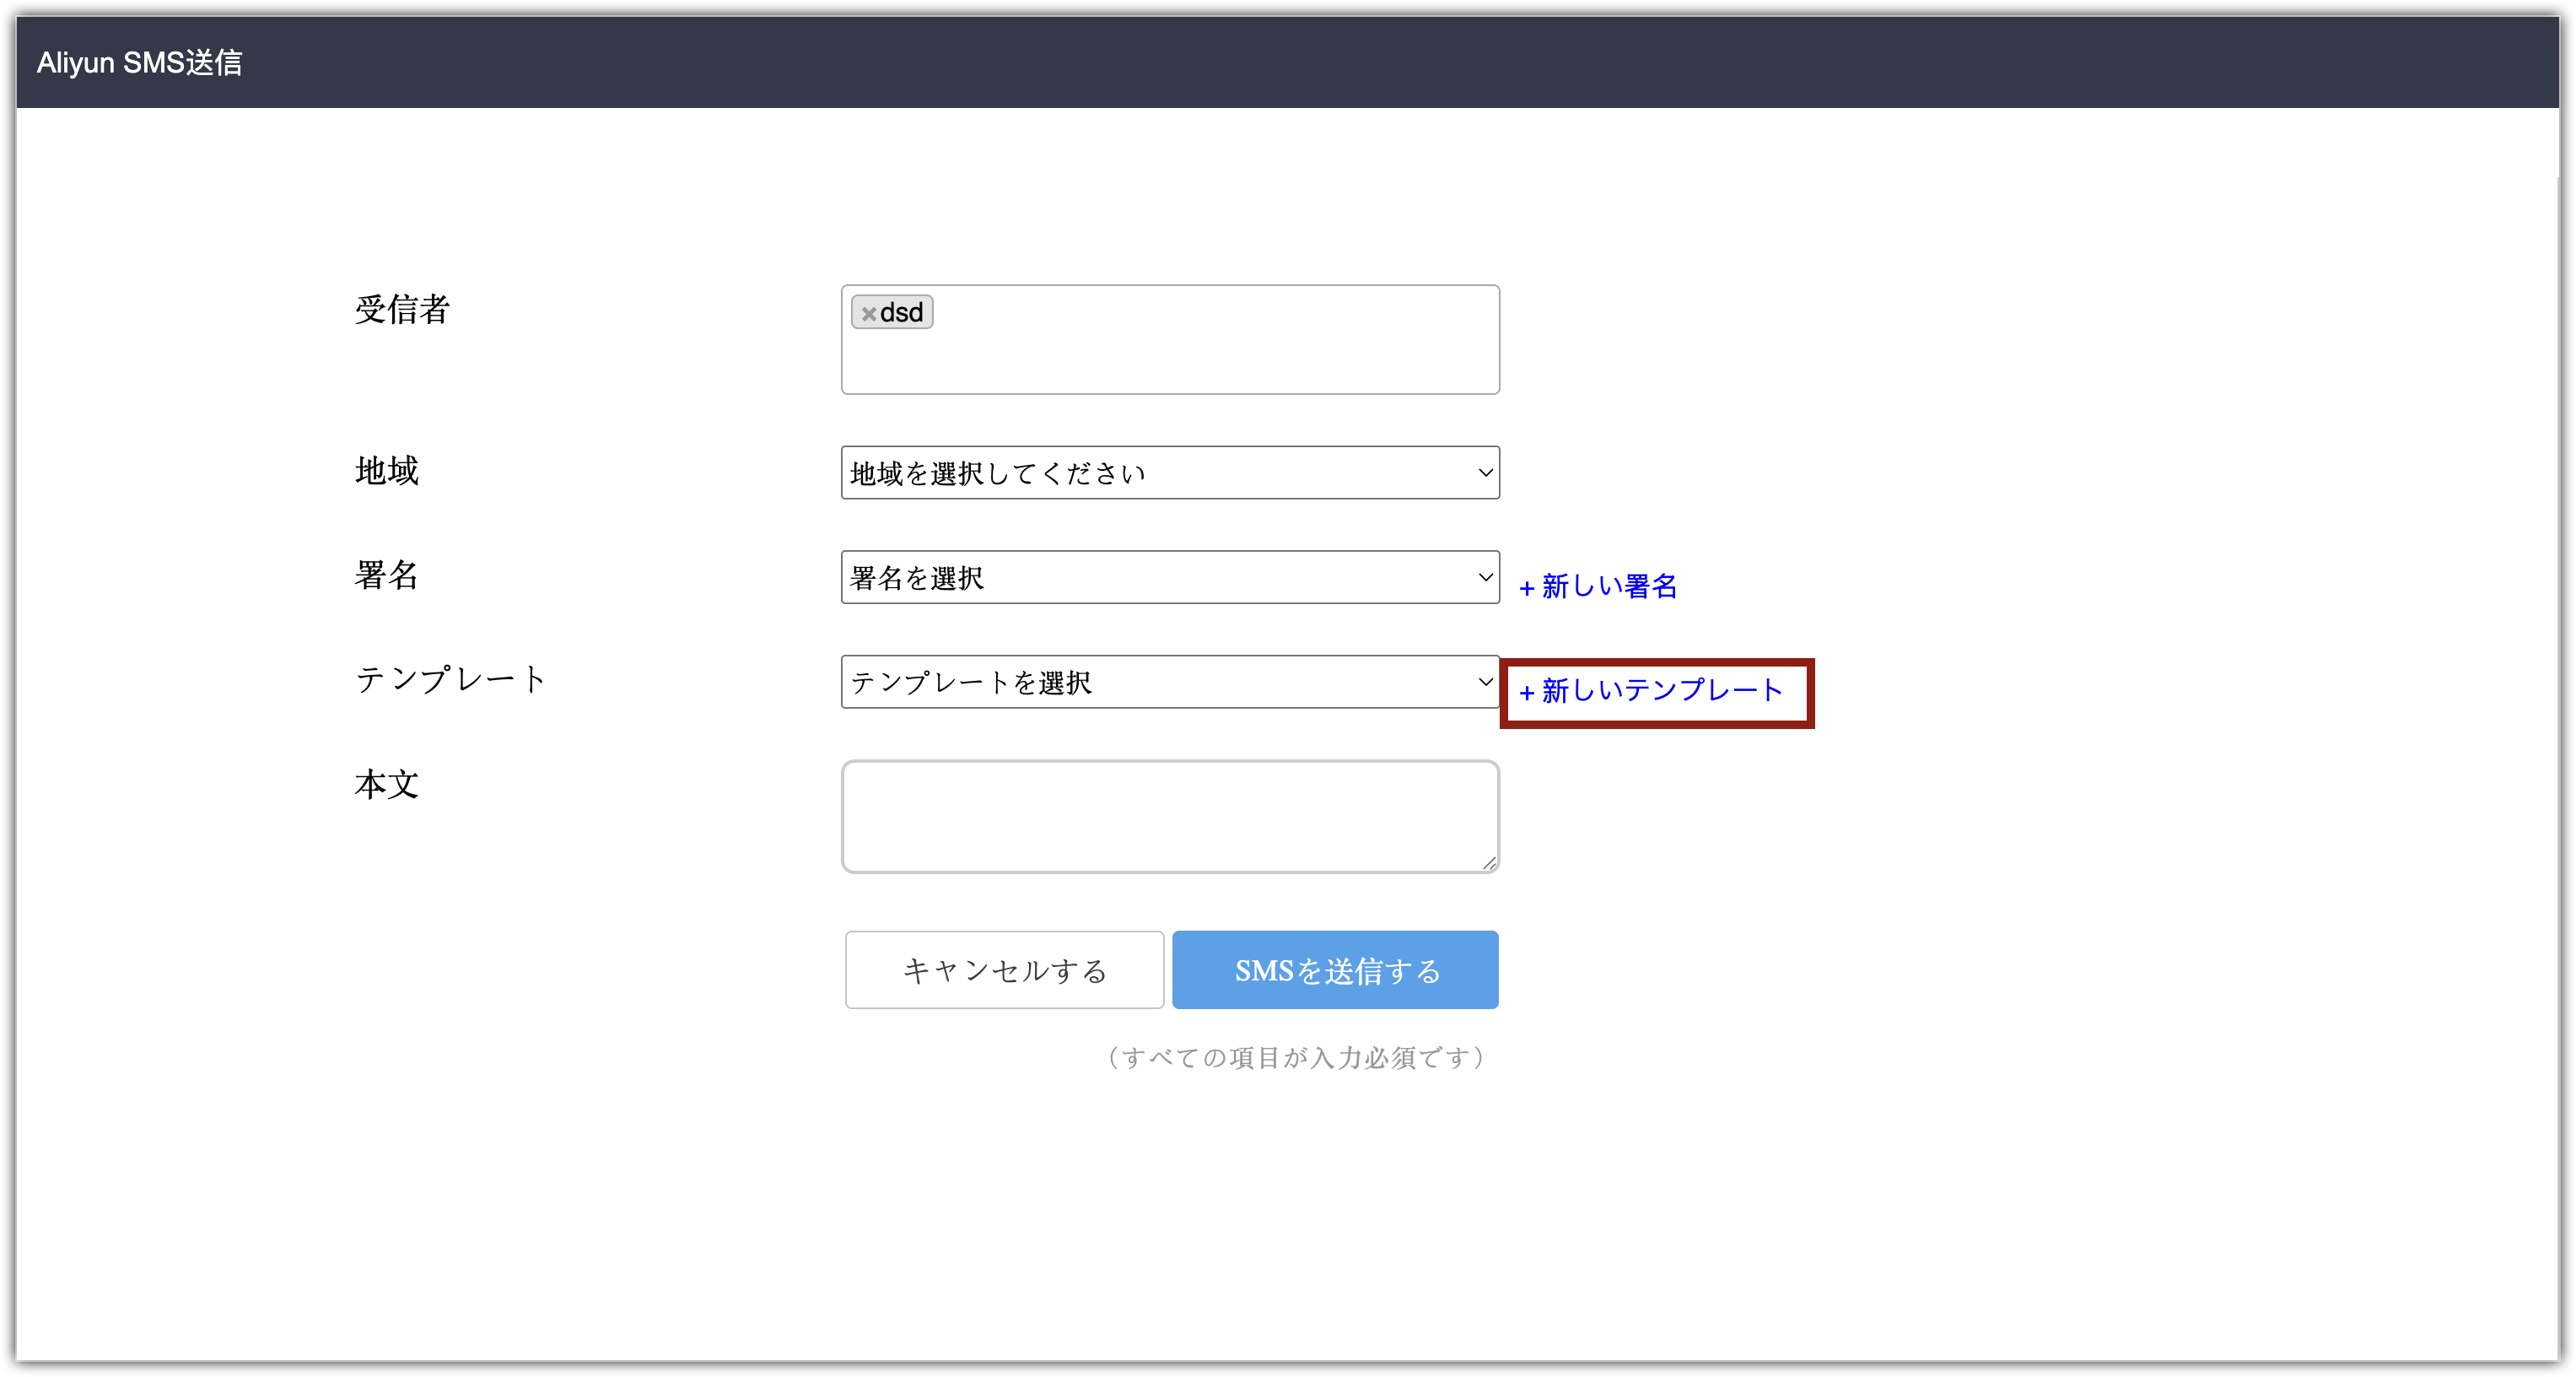Click the Aliyun SMS送信 header title
Screen dimensions: 2576x1377
(140, 63)
